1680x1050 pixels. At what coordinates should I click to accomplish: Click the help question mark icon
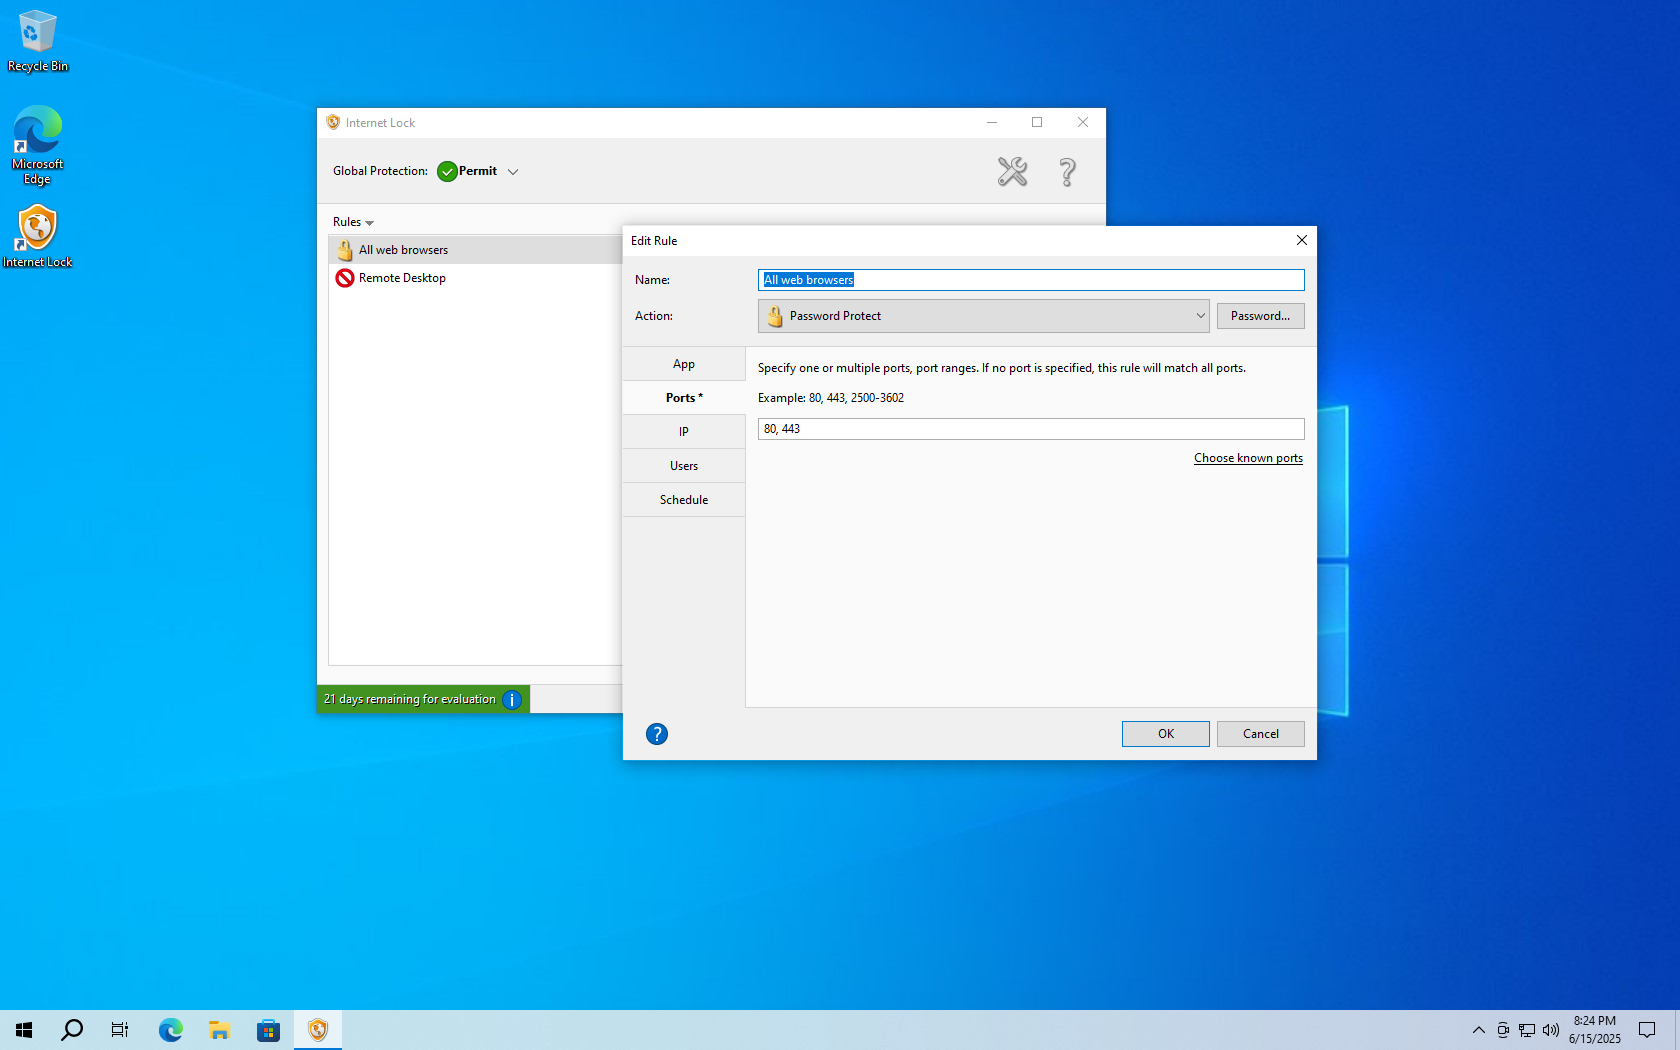coord(1066,171)
